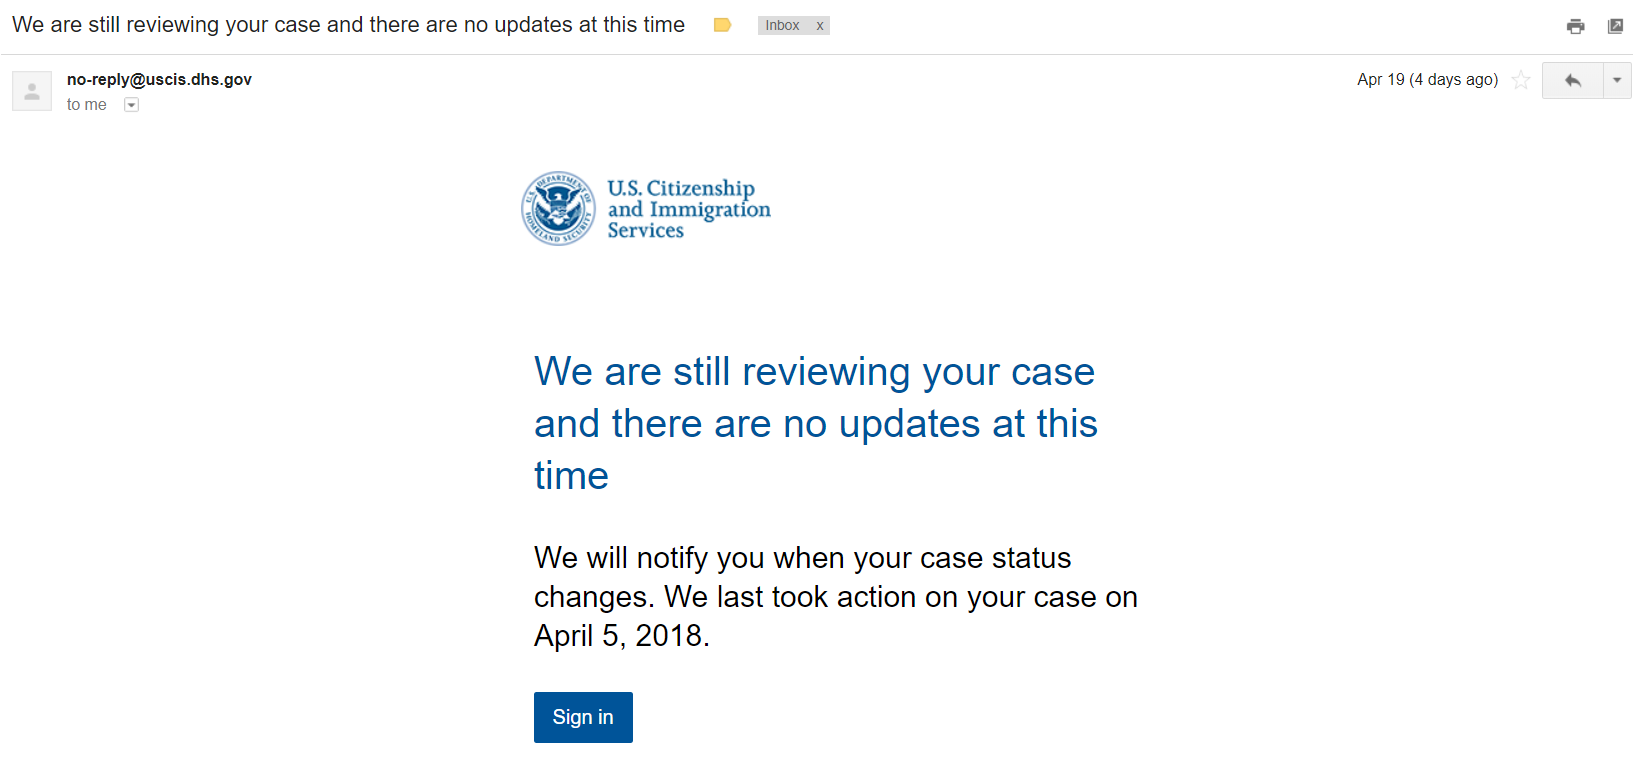
Task: Click the large blue 'We are still reviewing' heading
Action: point(816,423)
